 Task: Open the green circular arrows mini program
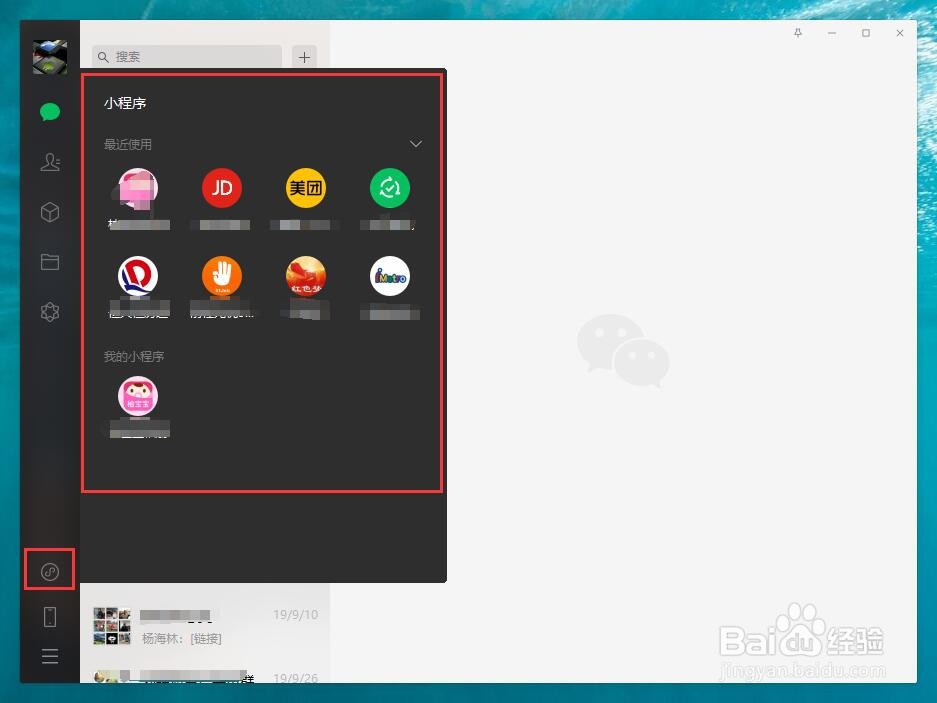(390, 188)
